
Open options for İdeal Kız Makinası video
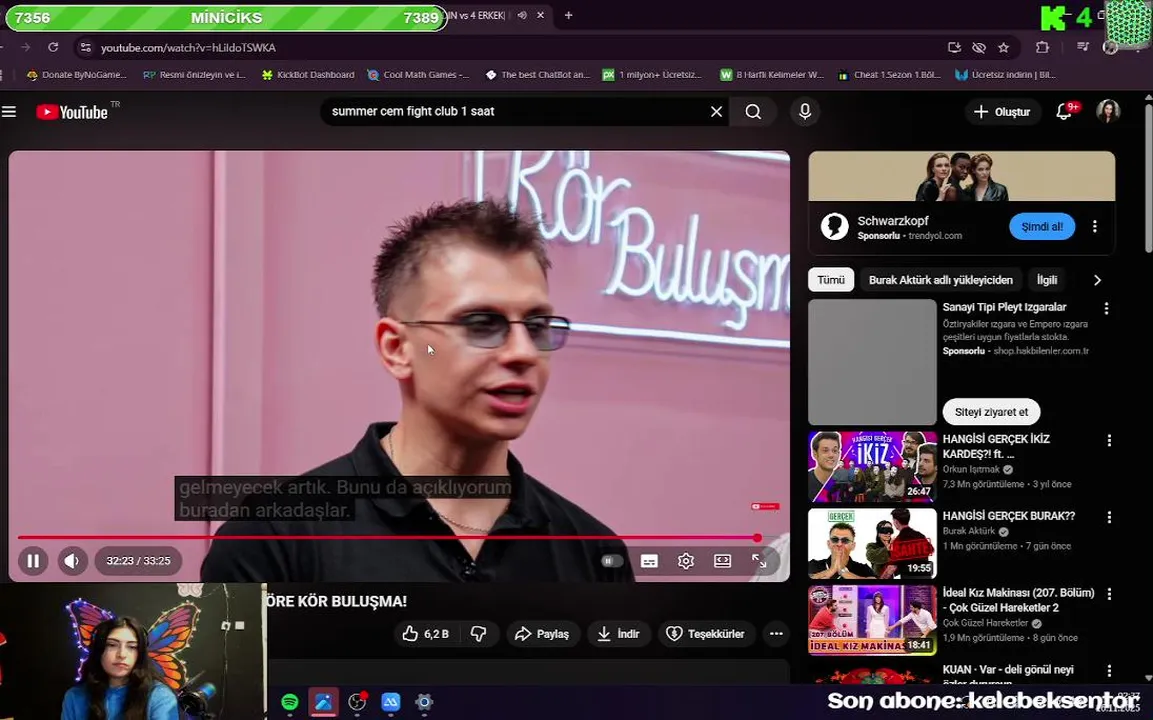[1109, 594]
